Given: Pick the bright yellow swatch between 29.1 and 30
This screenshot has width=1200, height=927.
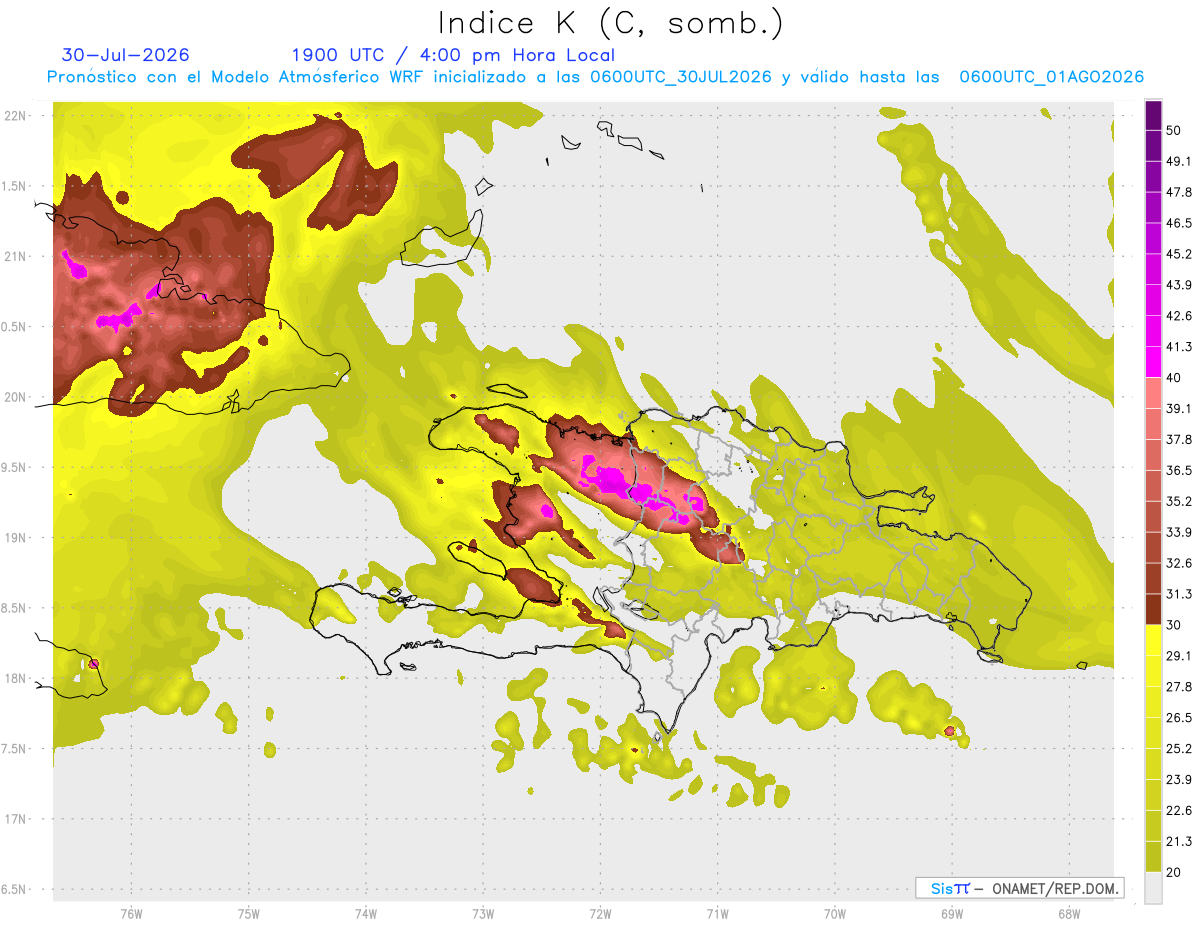Looking at the screenshot, I should (1153, 639).
